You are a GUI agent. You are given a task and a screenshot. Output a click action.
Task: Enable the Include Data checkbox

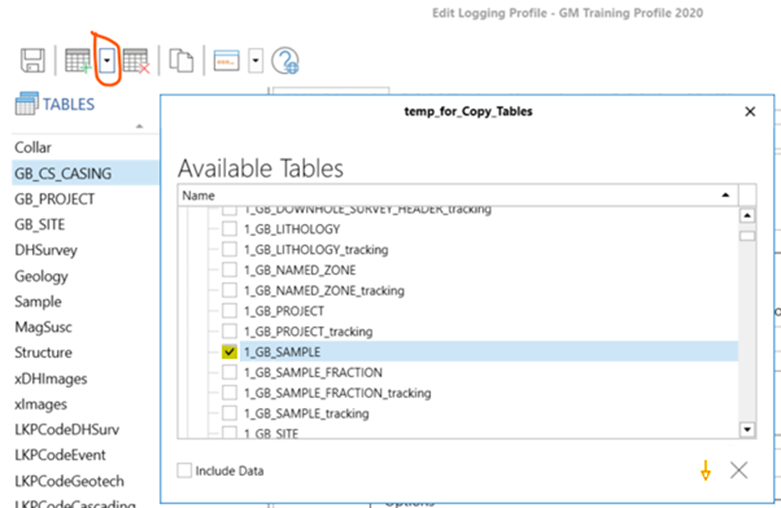click(x=185, y=470)
